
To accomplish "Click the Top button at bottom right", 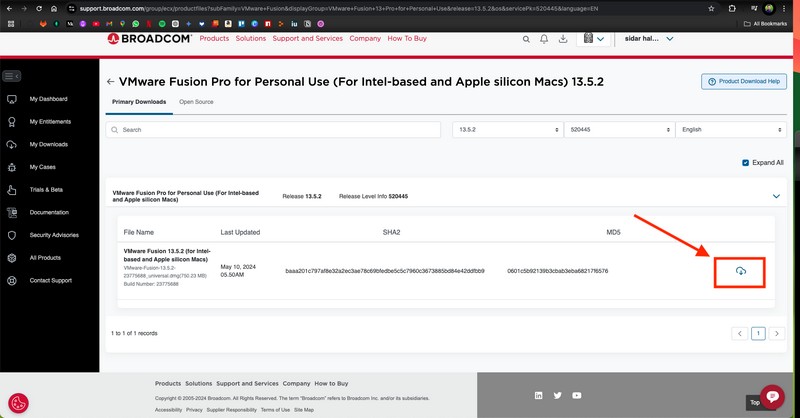I will click(x=754, y=403).
